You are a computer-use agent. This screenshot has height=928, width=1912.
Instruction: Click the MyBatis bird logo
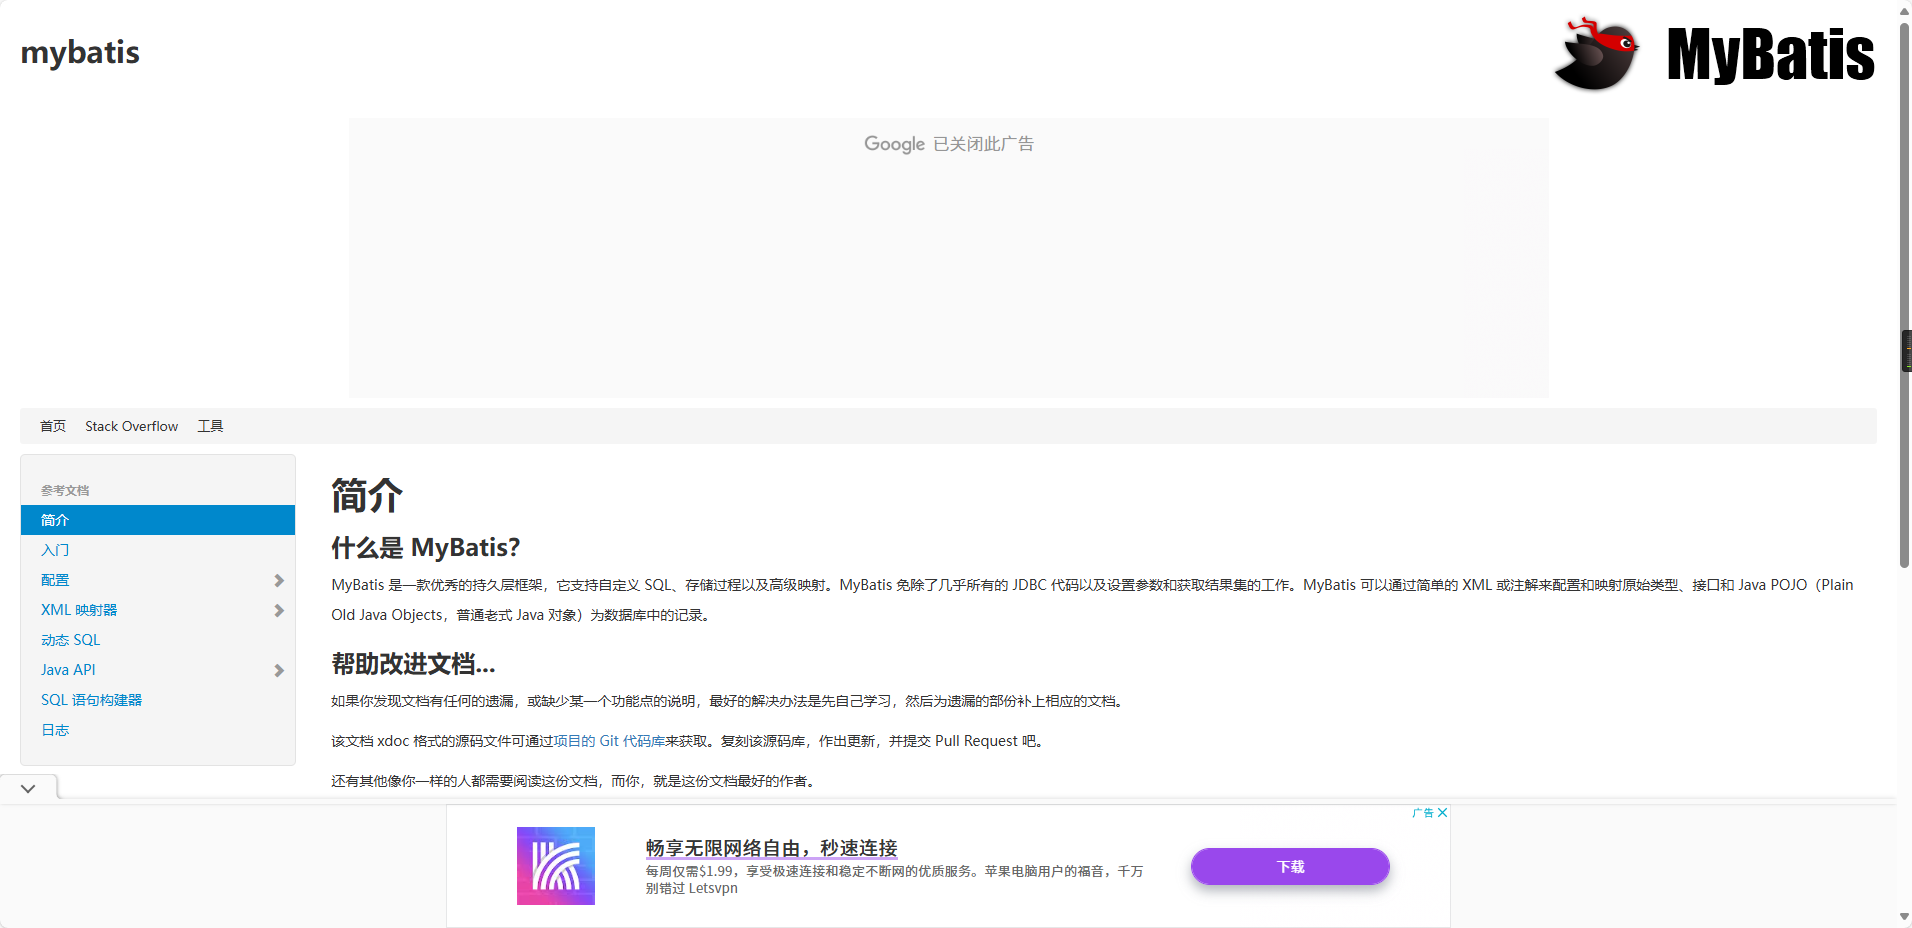(1597, 53)
